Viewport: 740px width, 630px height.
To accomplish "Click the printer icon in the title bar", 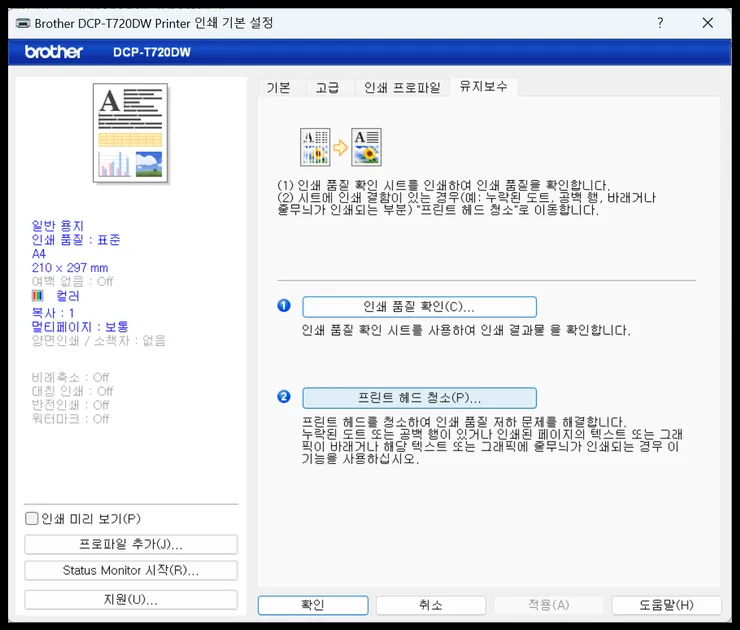I will (23, 23).
